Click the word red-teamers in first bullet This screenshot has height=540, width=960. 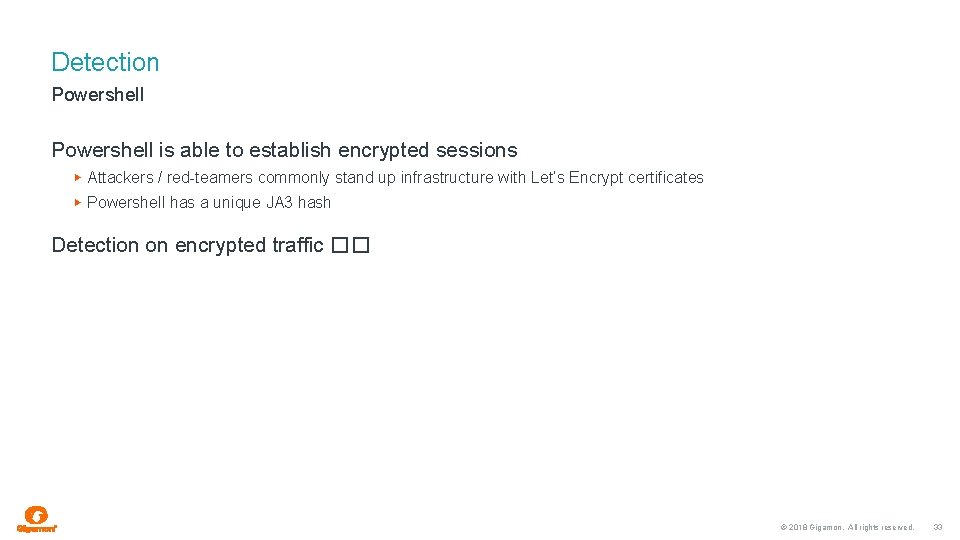[209, 178]
